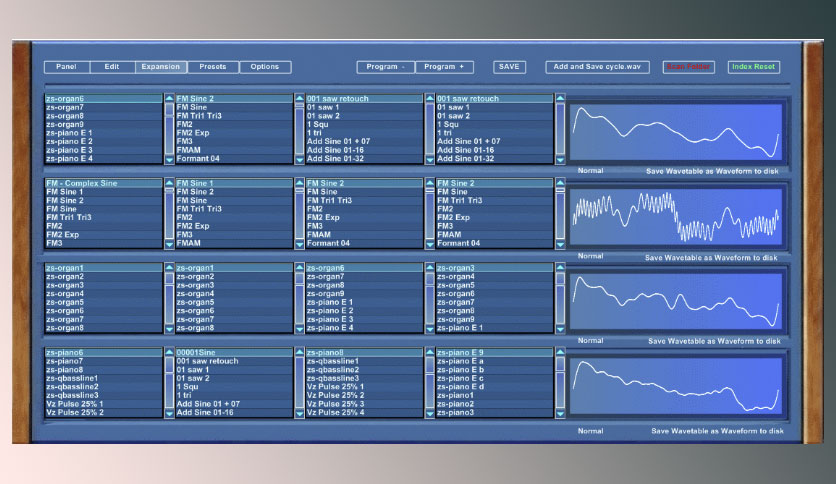Save third row wavetable as waveform to disk
Screen dimensions: 836x484
pos(714,341)
